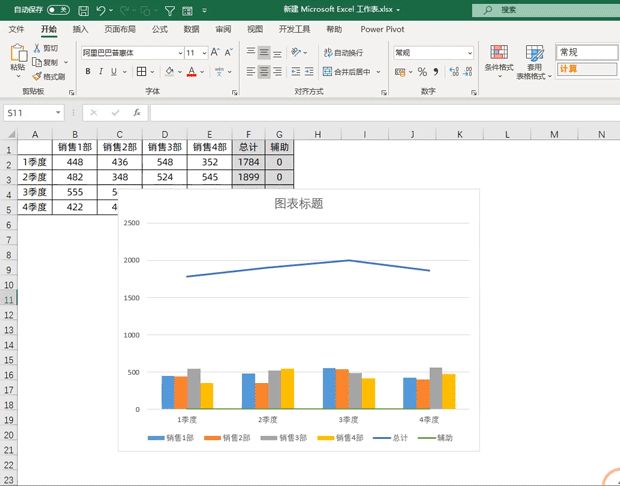Click the Conditional Formatting (条件格式) icon
The height and width of the screenshot is (486, 620).
(x=498, y=53)
